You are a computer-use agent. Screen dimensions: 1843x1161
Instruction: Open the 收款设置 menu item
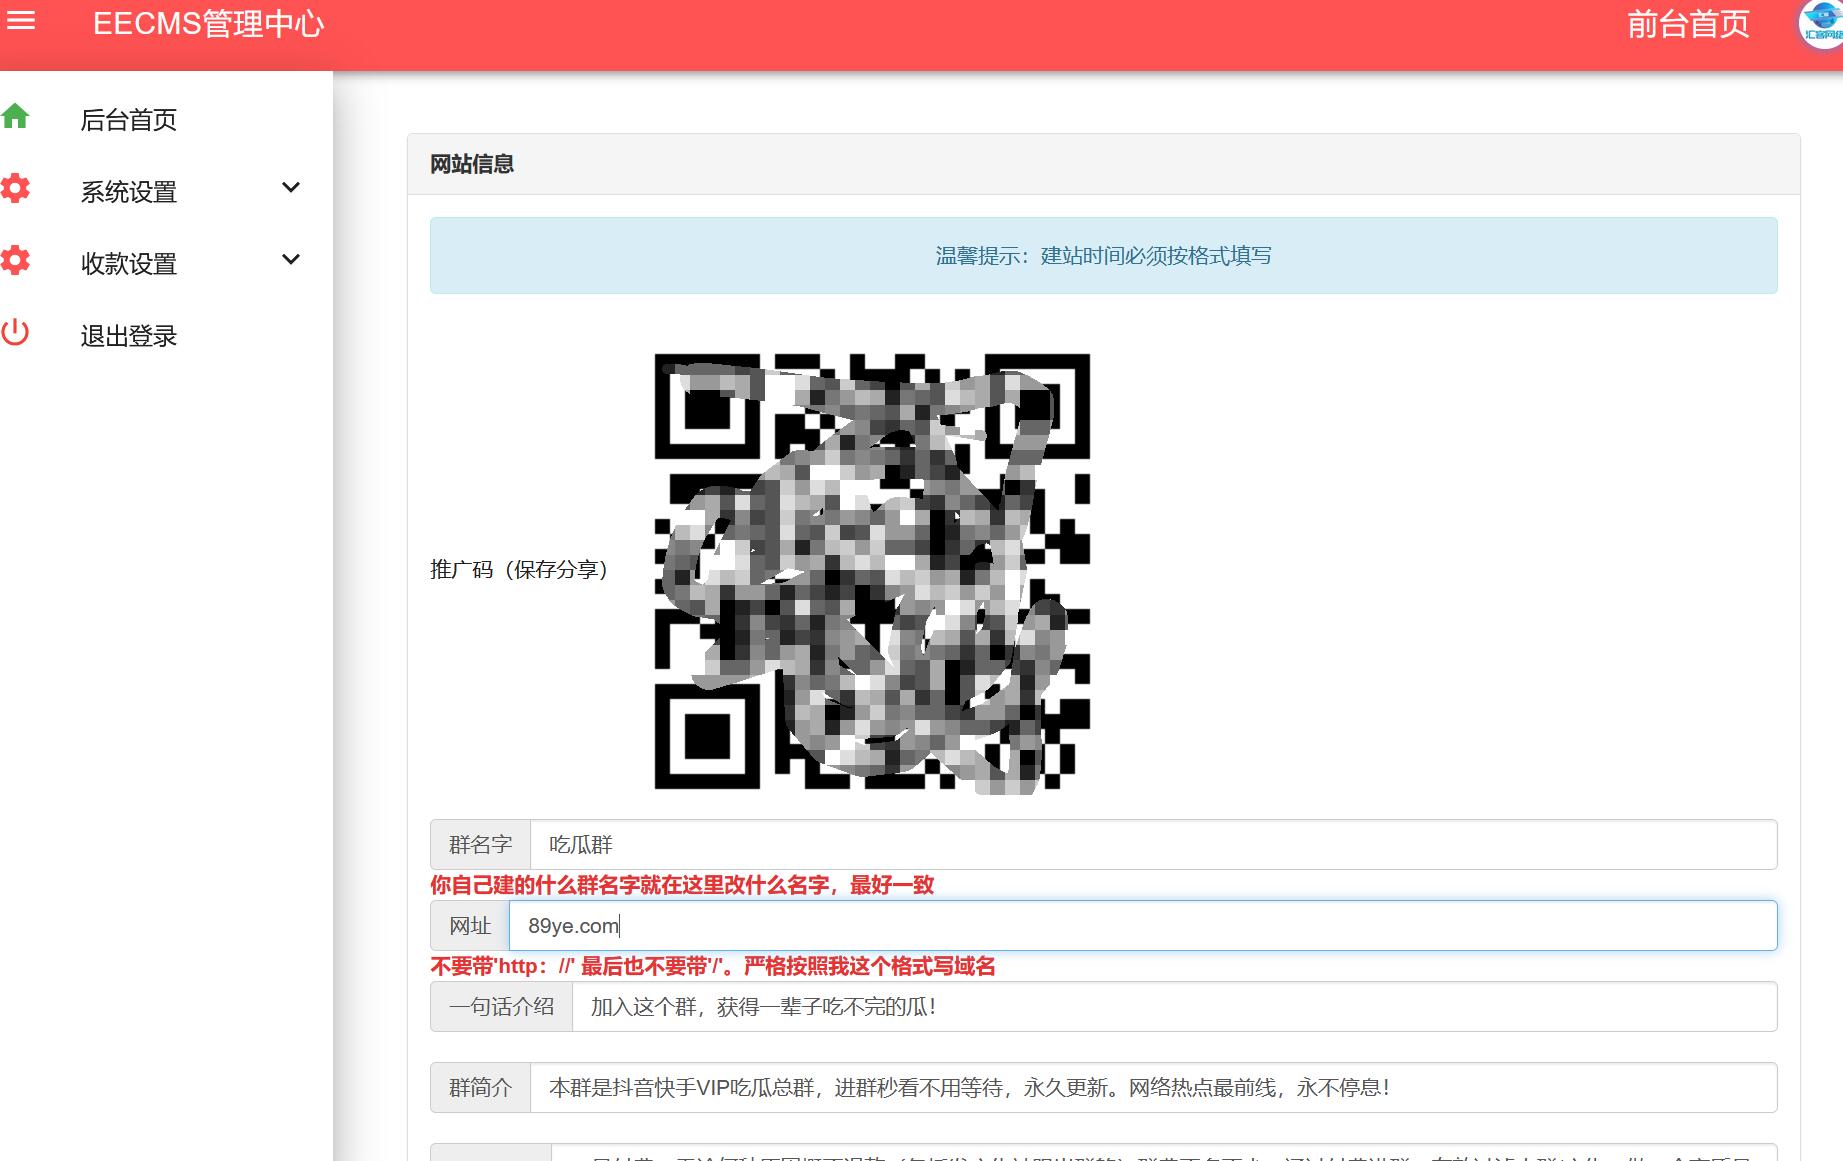(x=128, y=264)
